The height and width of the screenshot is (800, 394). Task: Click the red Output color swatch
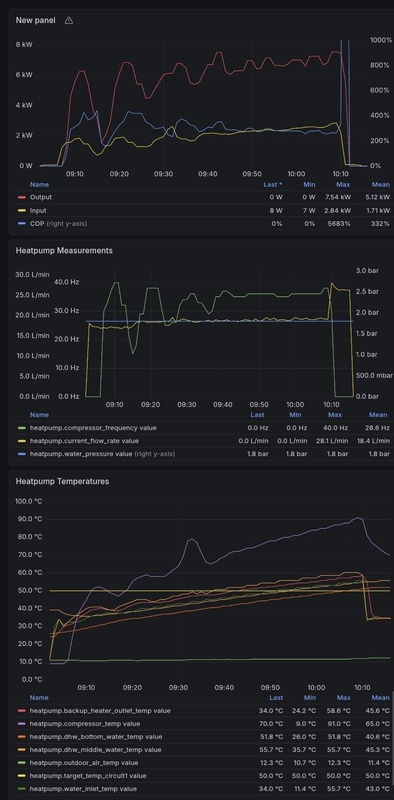(21, 197)
